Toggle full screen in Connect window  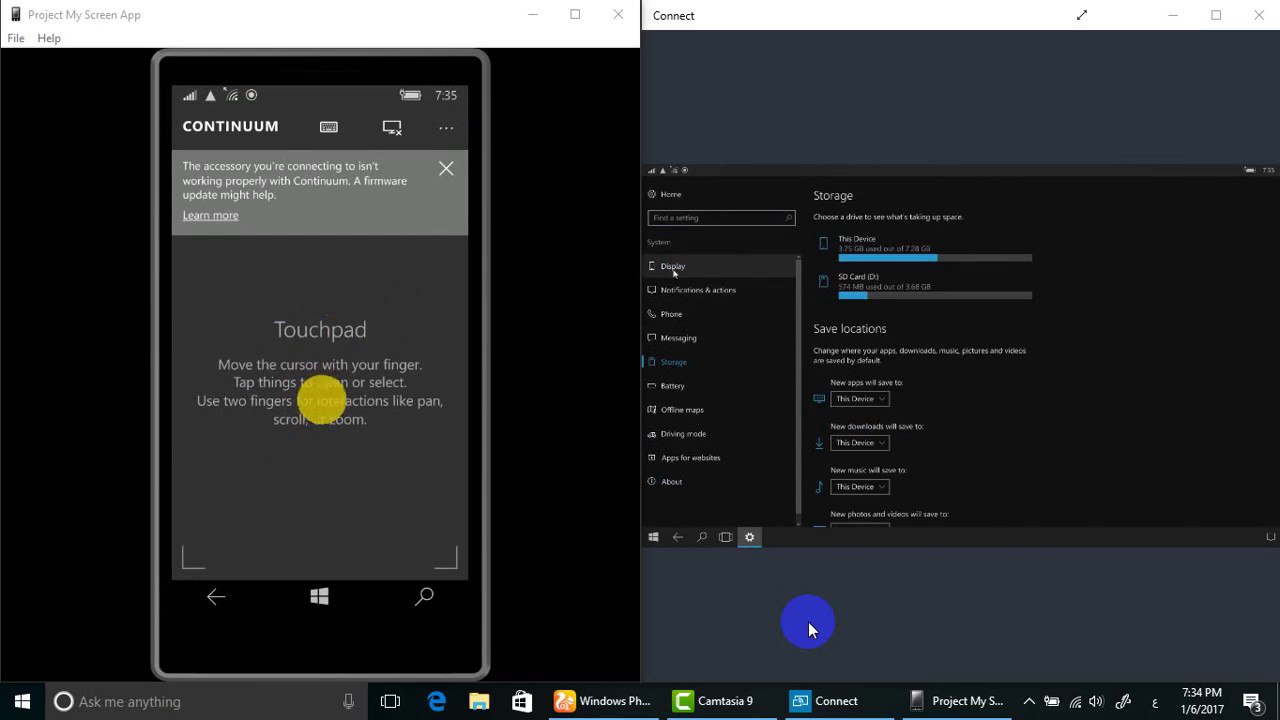tap(1081, 15)
